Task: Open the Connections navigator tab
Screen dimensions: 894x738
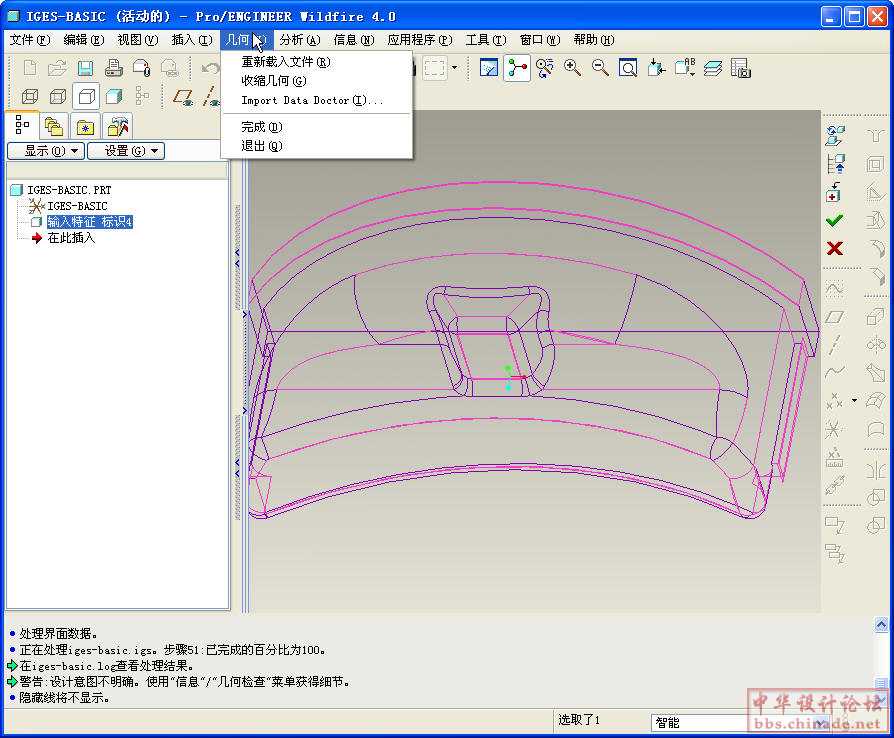Action: (118, 127)
